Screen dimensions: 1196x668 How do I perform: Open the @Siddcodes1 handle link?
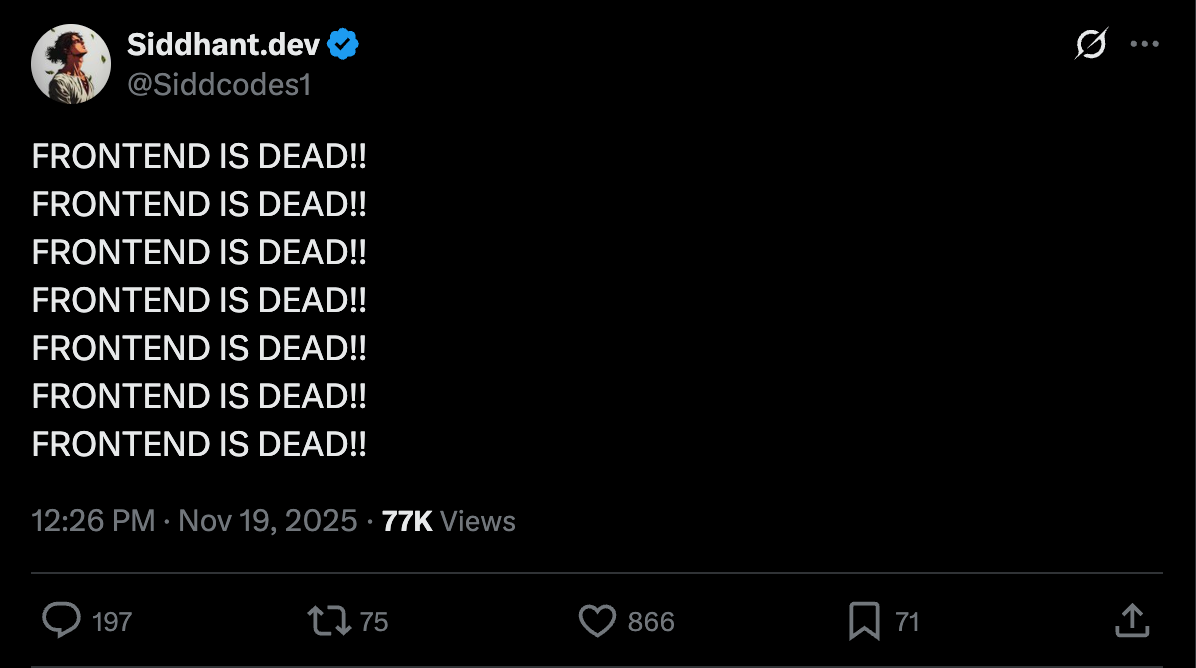[219, 85]
